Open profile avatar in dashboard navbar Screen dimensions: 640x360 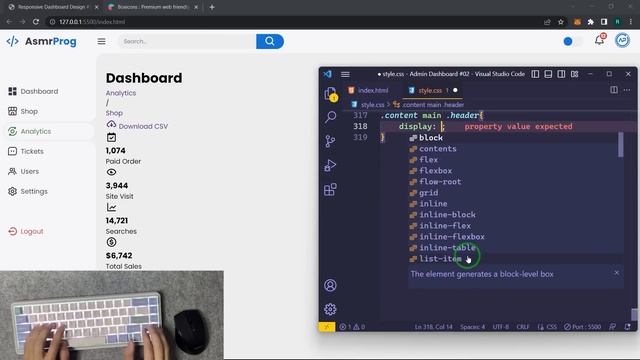click(622, 40)
